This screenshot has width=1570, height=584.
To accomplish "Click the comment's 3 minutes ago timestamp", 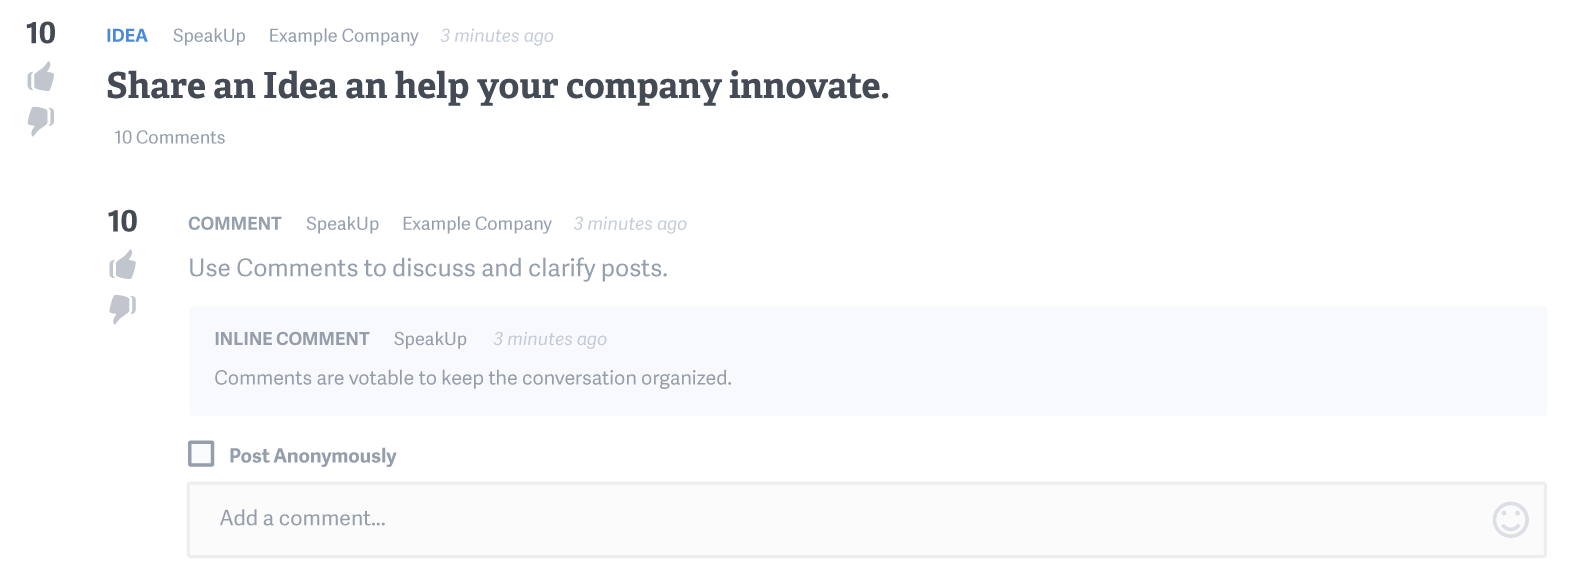I will coord(630,224).
